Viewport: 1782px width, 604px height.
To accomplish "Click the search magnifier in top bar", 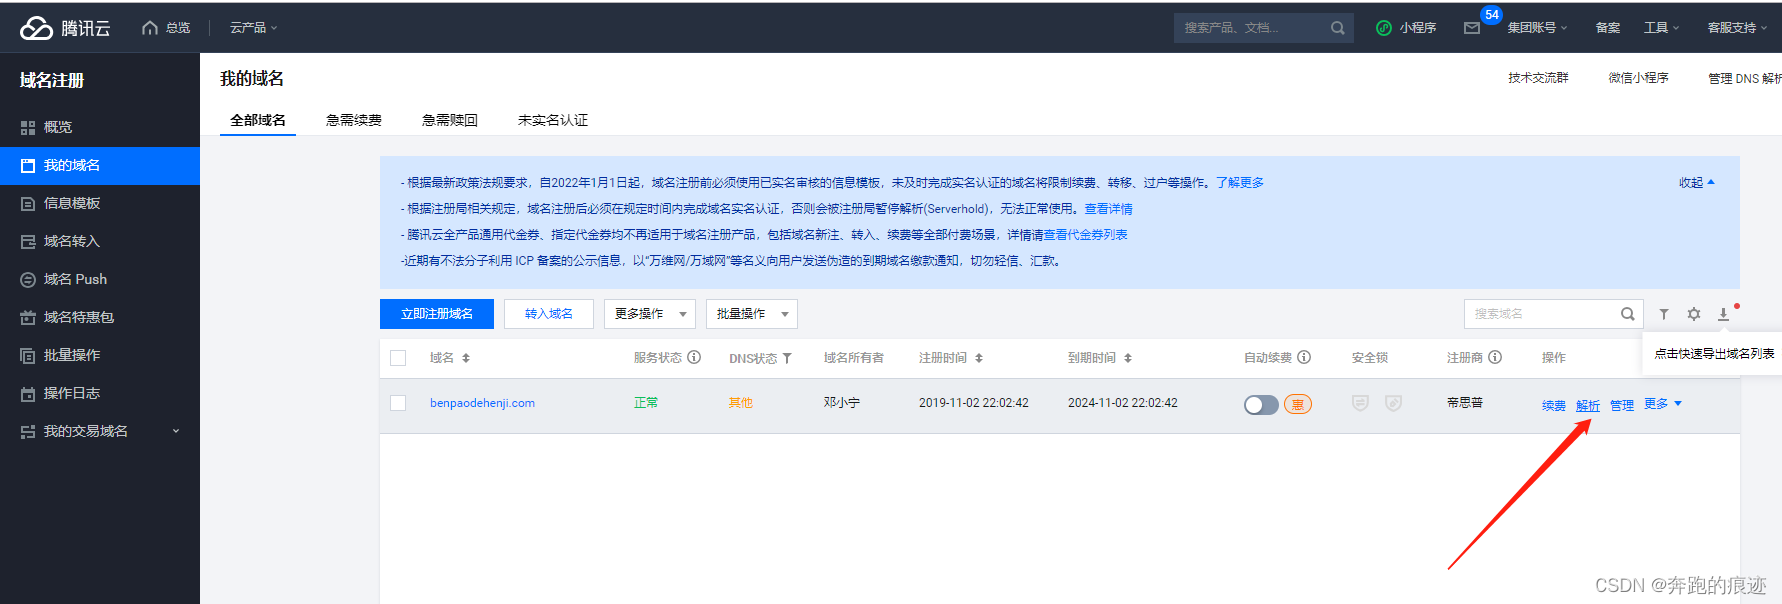I will point(1337,28).
